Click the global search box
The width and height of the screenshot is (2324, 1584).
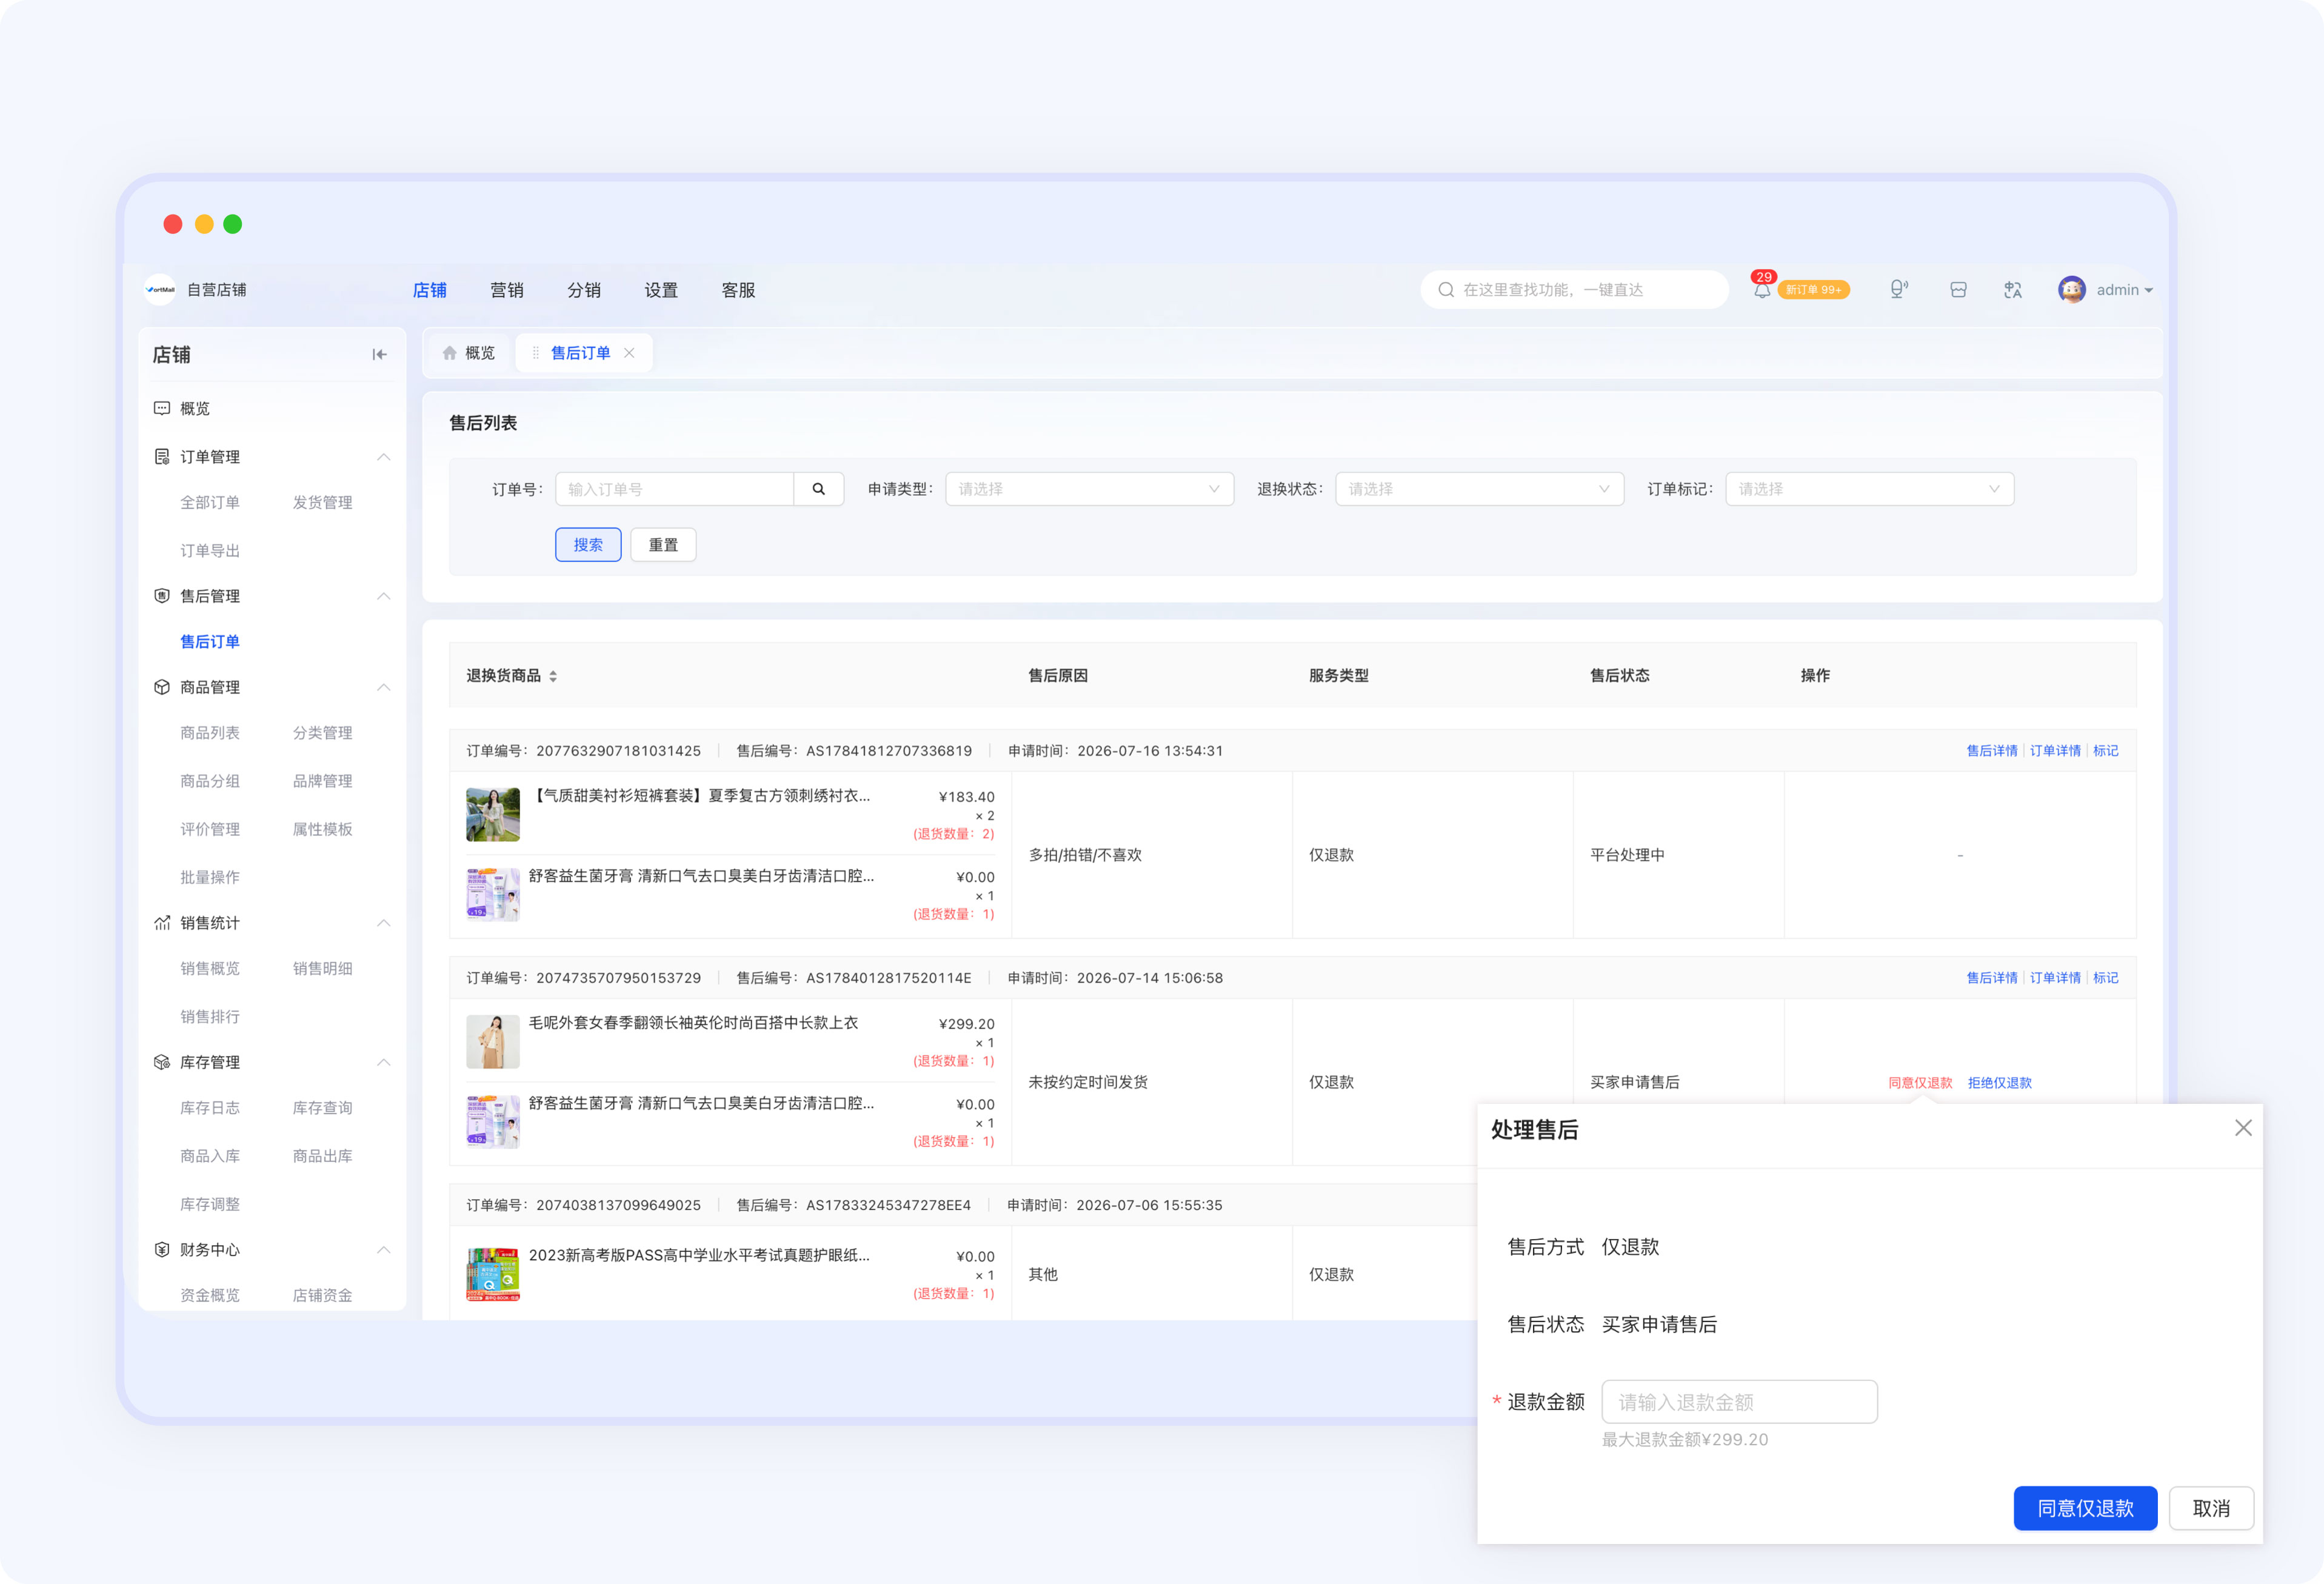(1574, 290)
